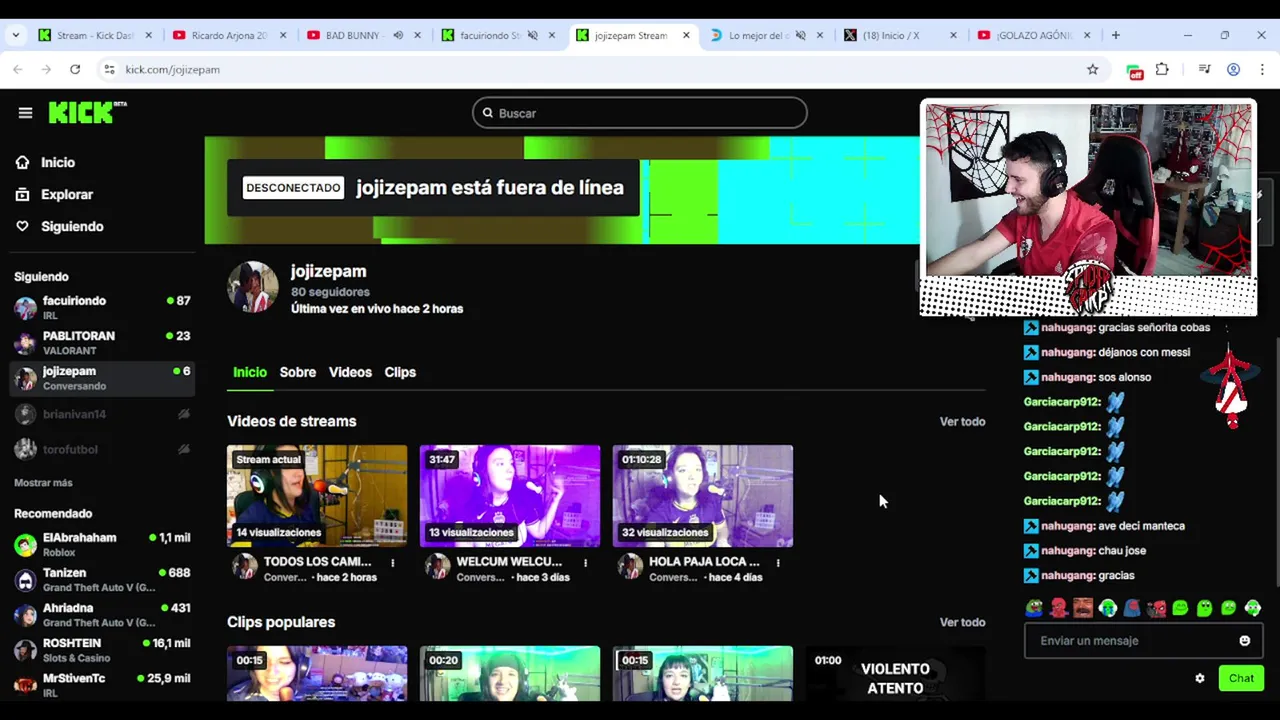Open MrStivenTc recommended channel
The height and width of the screenshot is (720, 1280).
(x=102, y=684)
